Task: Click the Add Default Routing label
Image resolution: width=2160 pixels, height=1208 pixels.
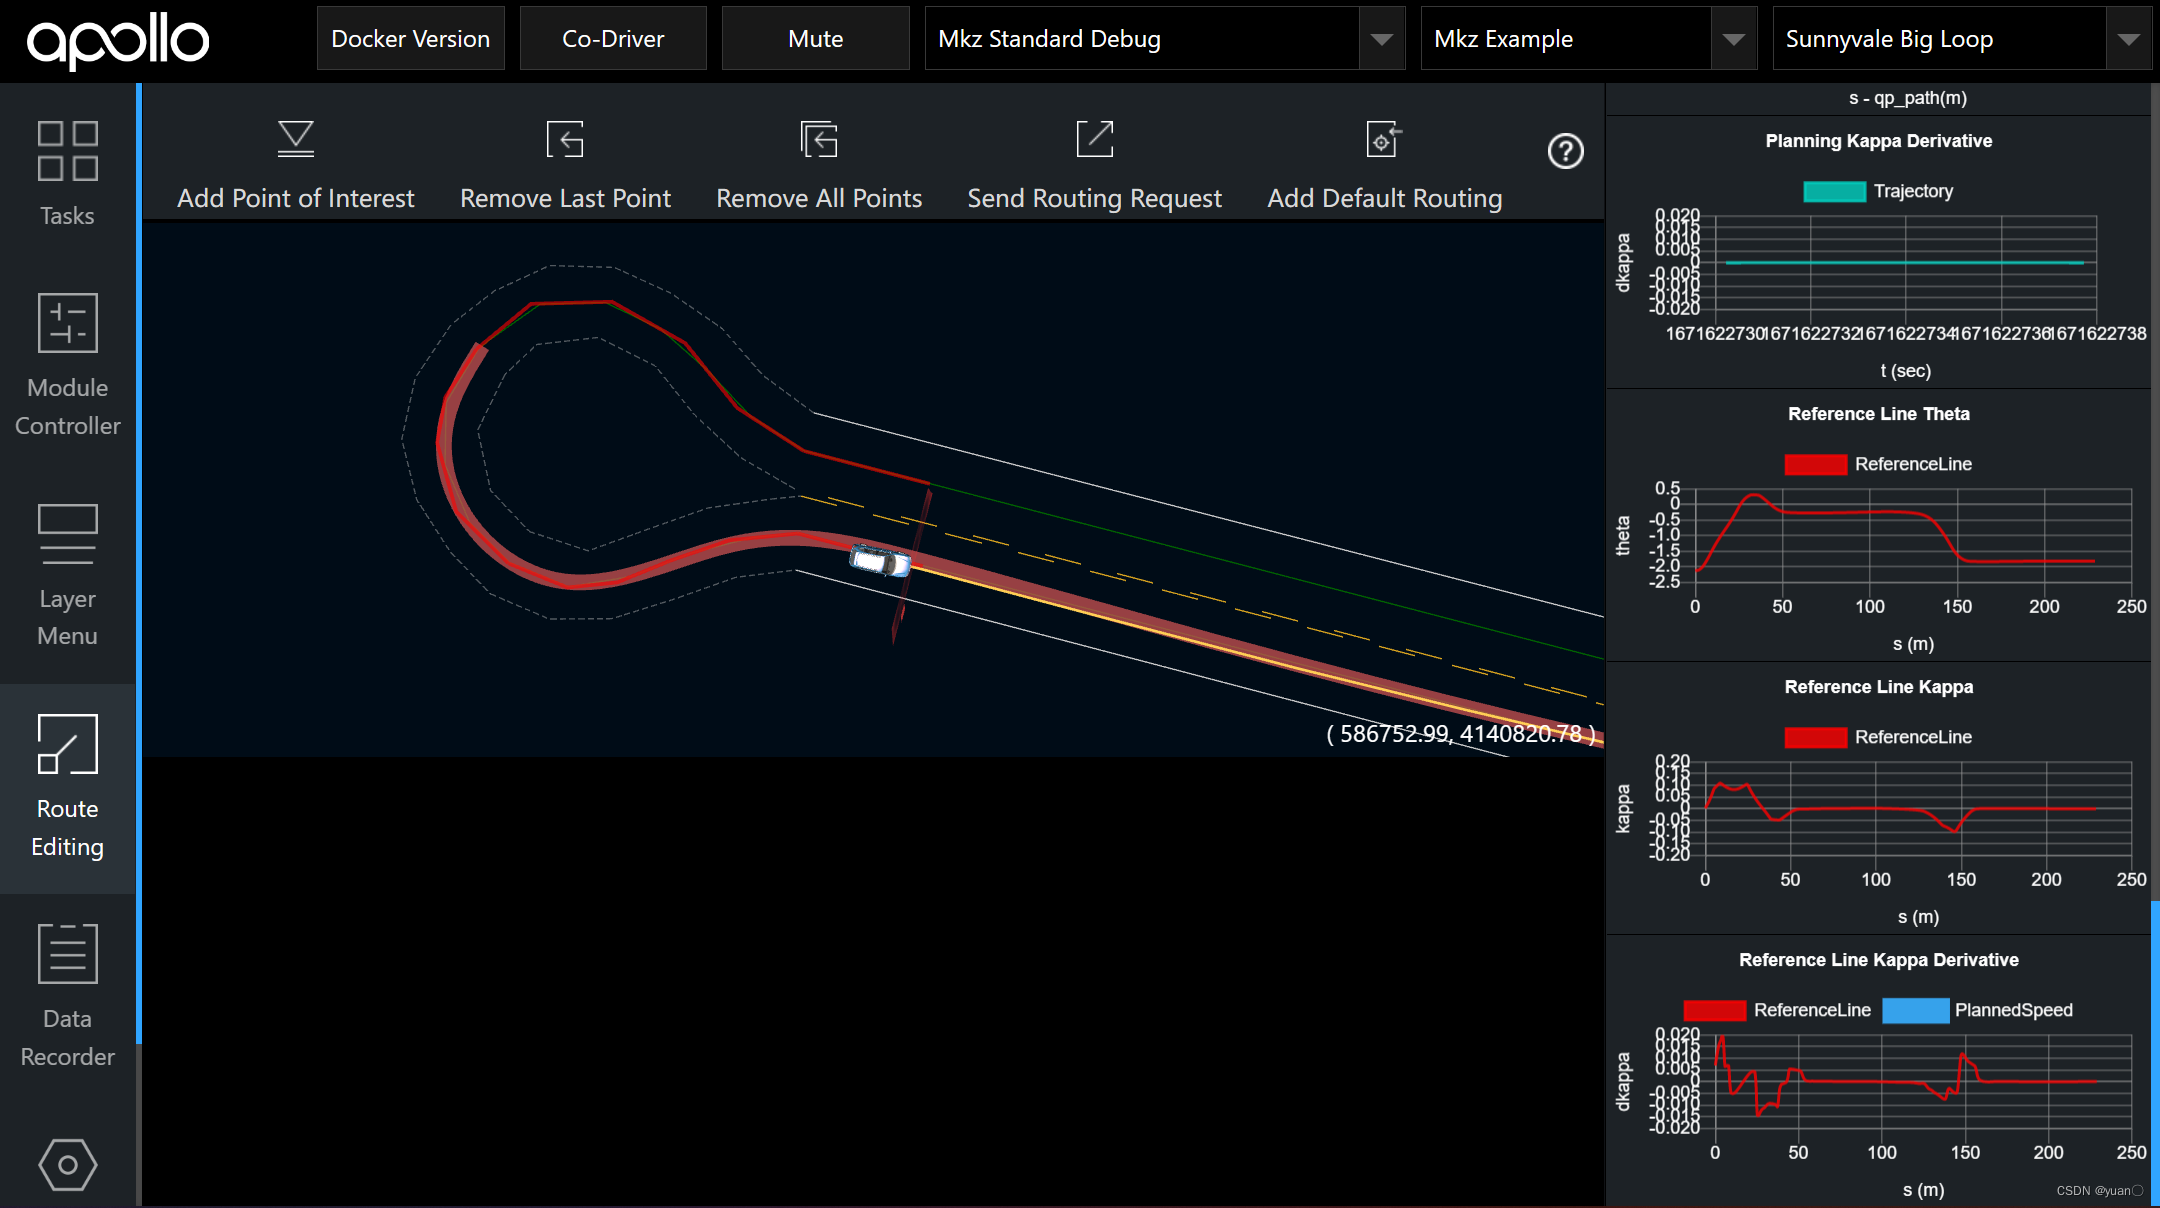Action: (x=1384, y=198)
